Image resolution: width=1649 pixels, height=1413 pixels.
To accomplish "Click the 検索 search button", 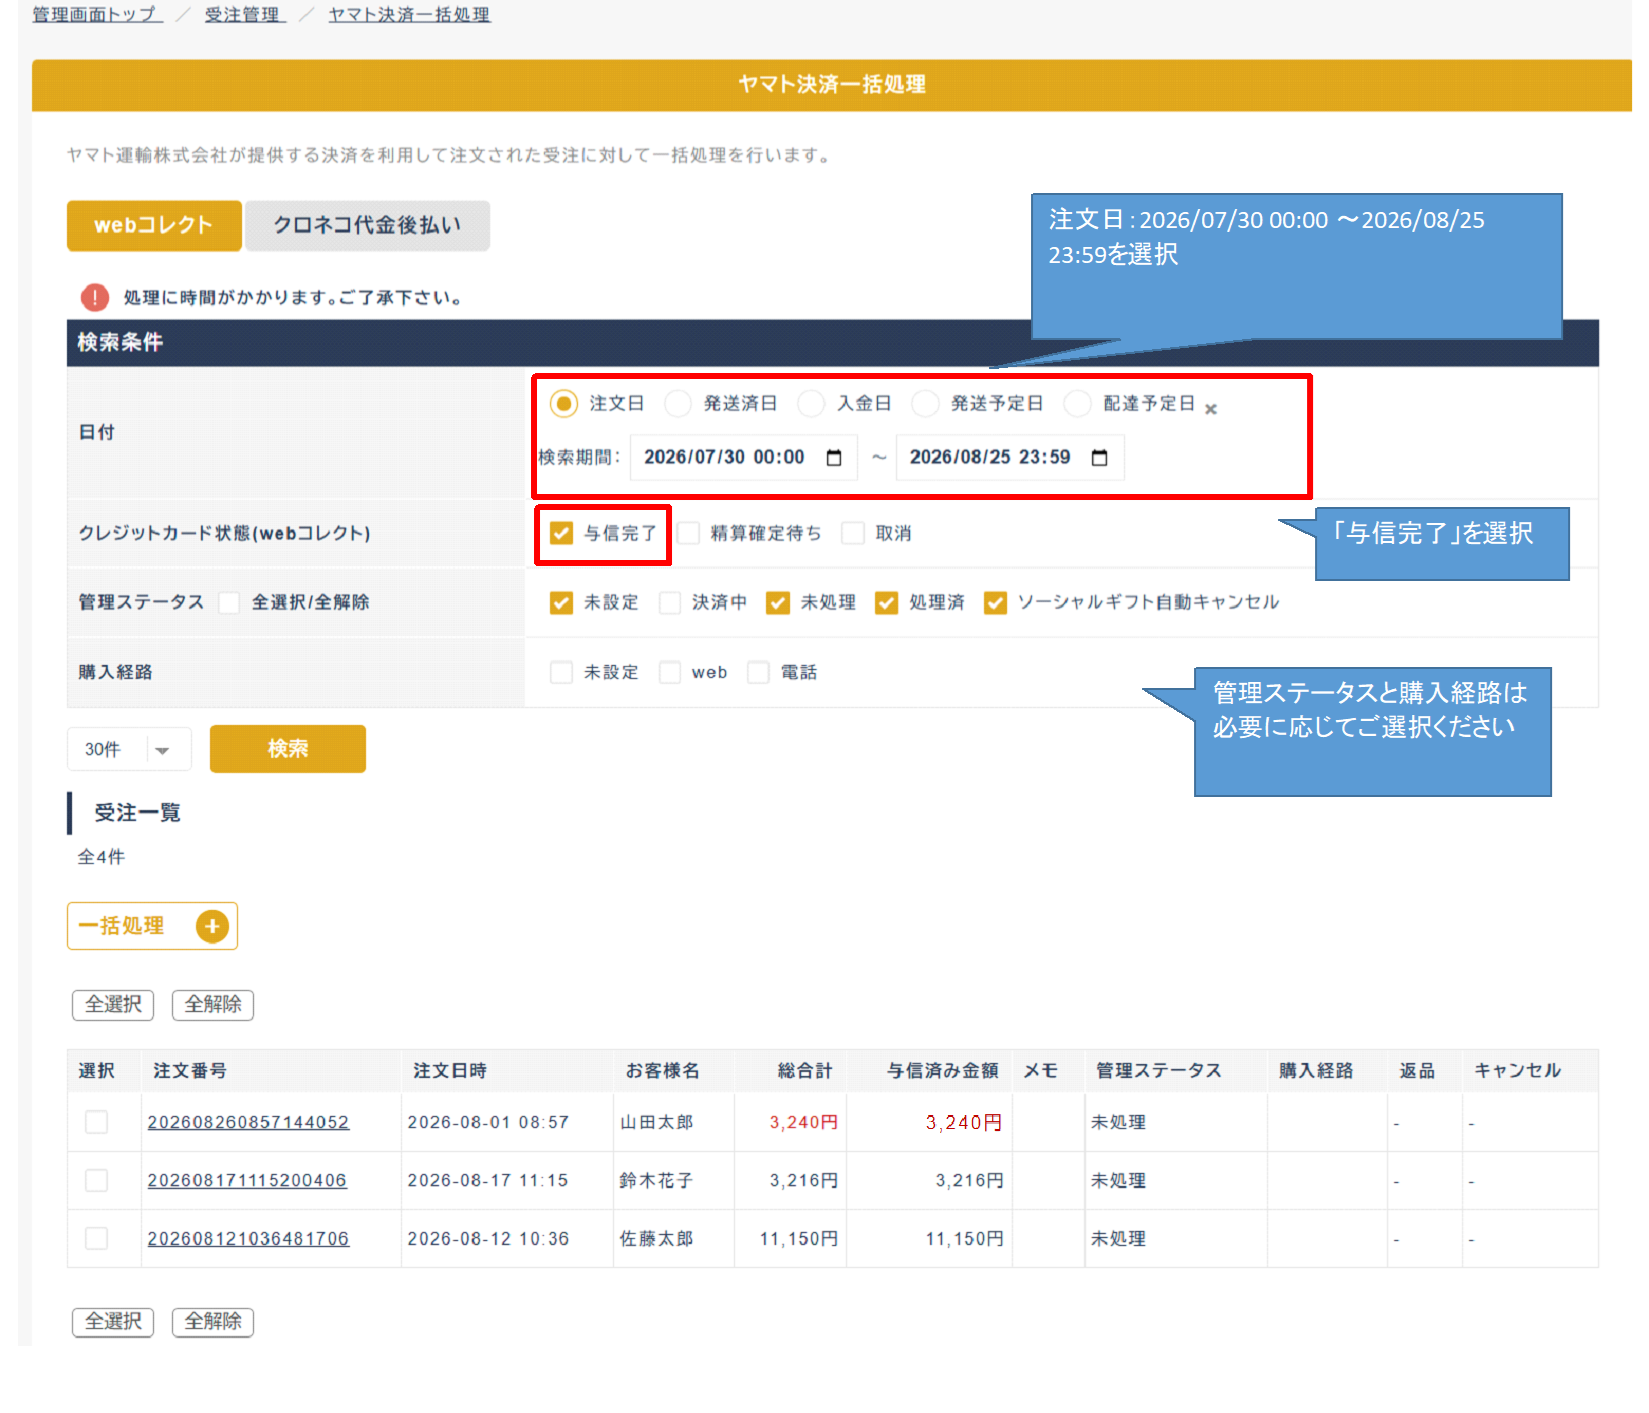I will point(288,749).
